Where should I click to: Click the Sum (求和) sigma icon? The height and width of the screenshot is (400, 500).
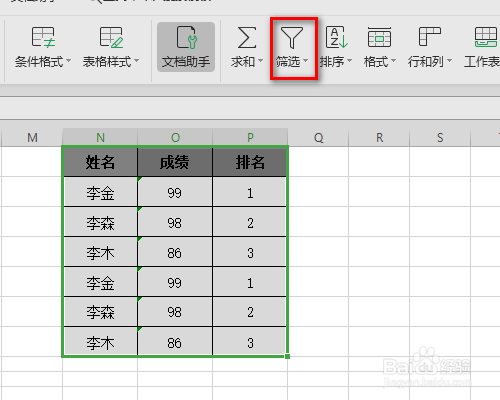click(x=247, y=37)
